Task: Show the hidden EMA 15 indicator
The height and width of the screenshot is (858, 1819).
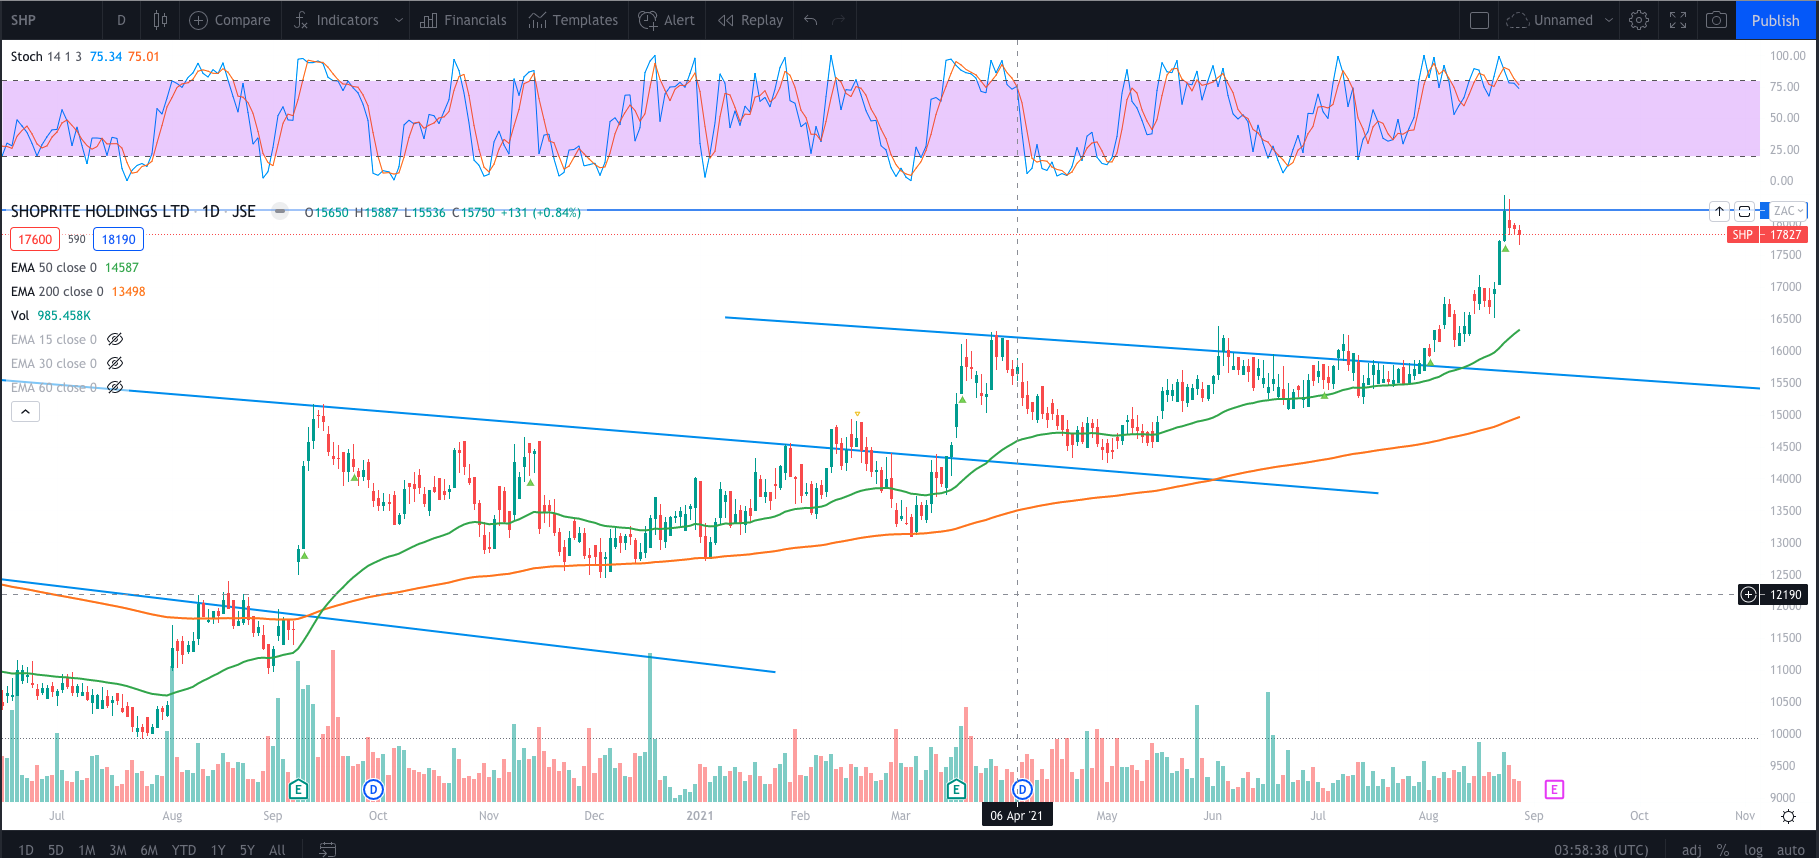Action: point(115,340)
